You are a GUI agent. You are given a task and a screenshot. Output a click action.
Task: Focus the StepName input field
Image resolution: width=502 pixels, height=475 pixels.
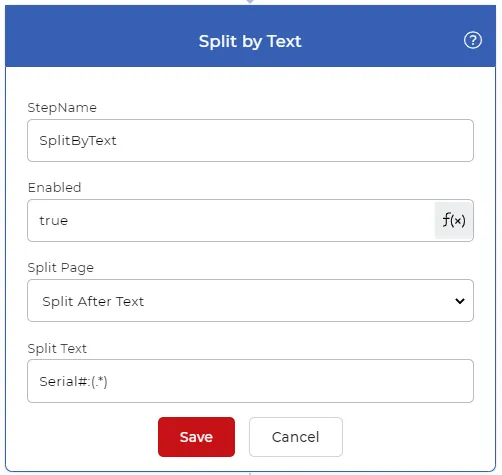point(250,141)
